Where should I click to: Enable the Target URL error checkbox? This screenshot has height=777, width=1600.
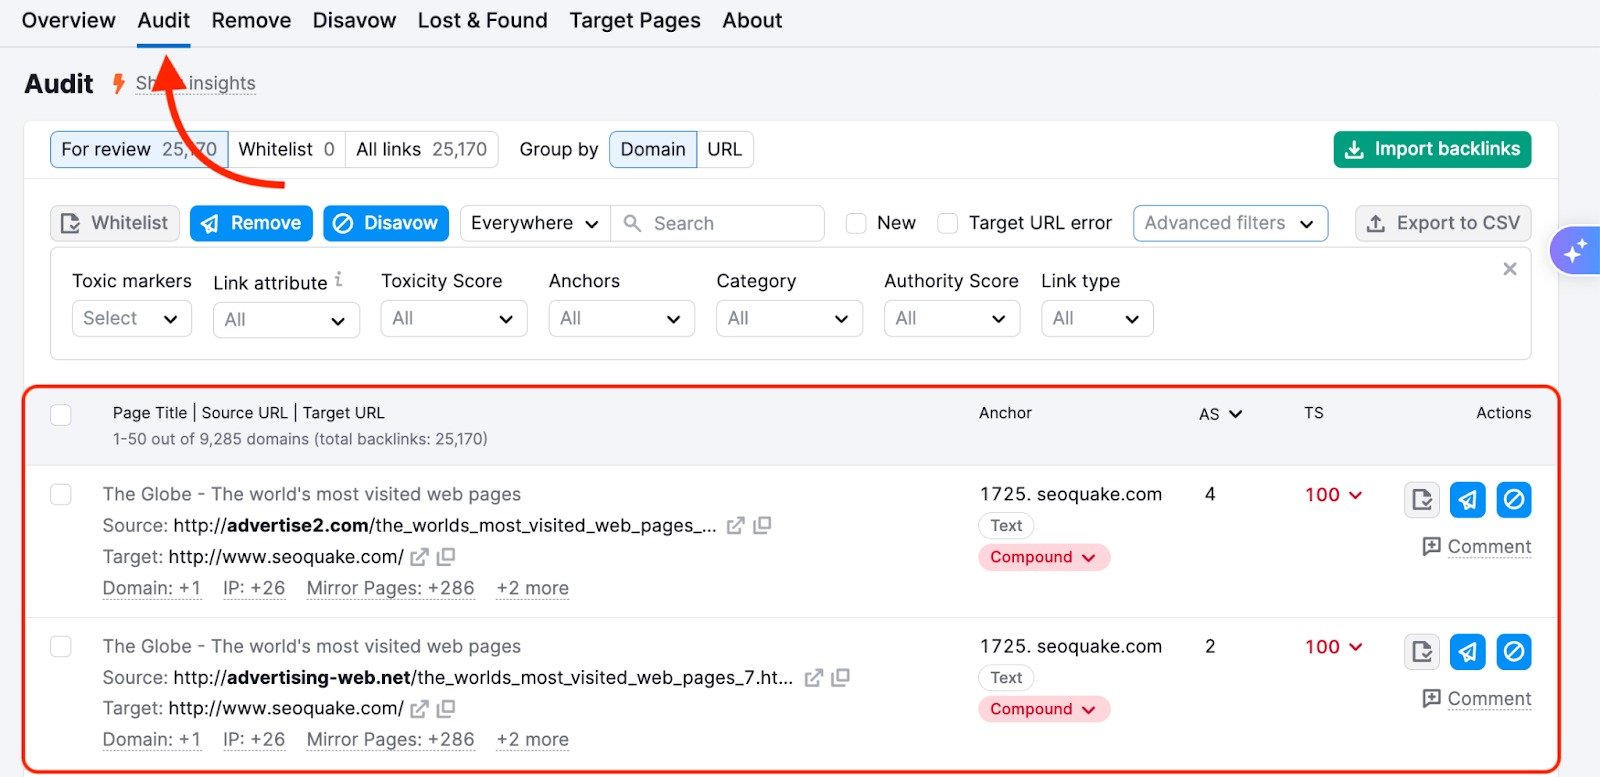[947, 223]
